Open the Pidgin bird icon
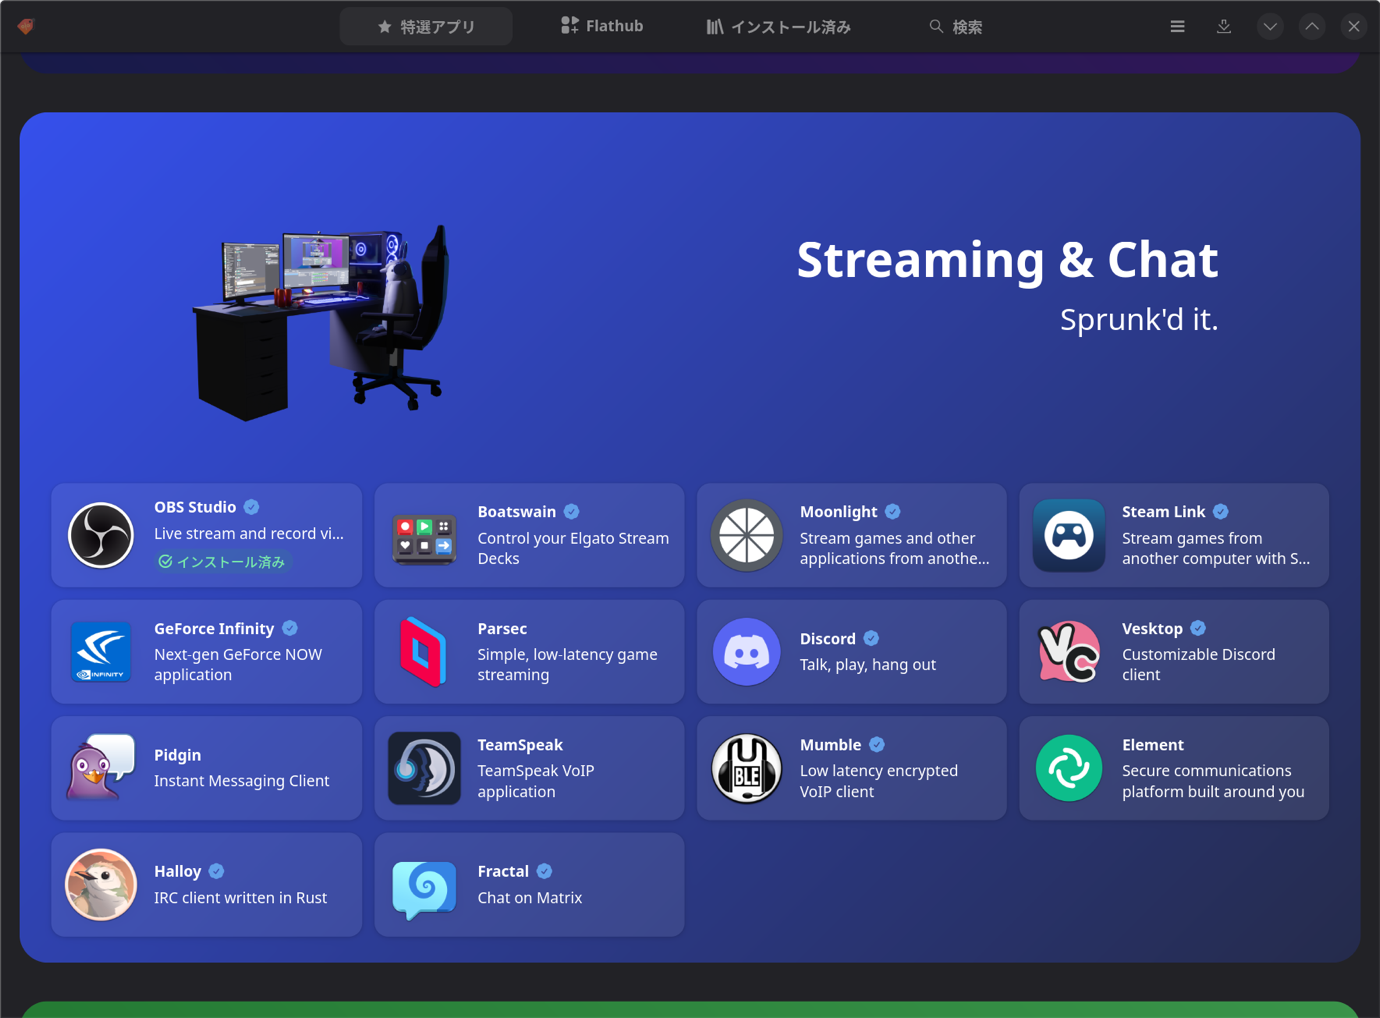The image size is (1380, 1018). point(101,768)
